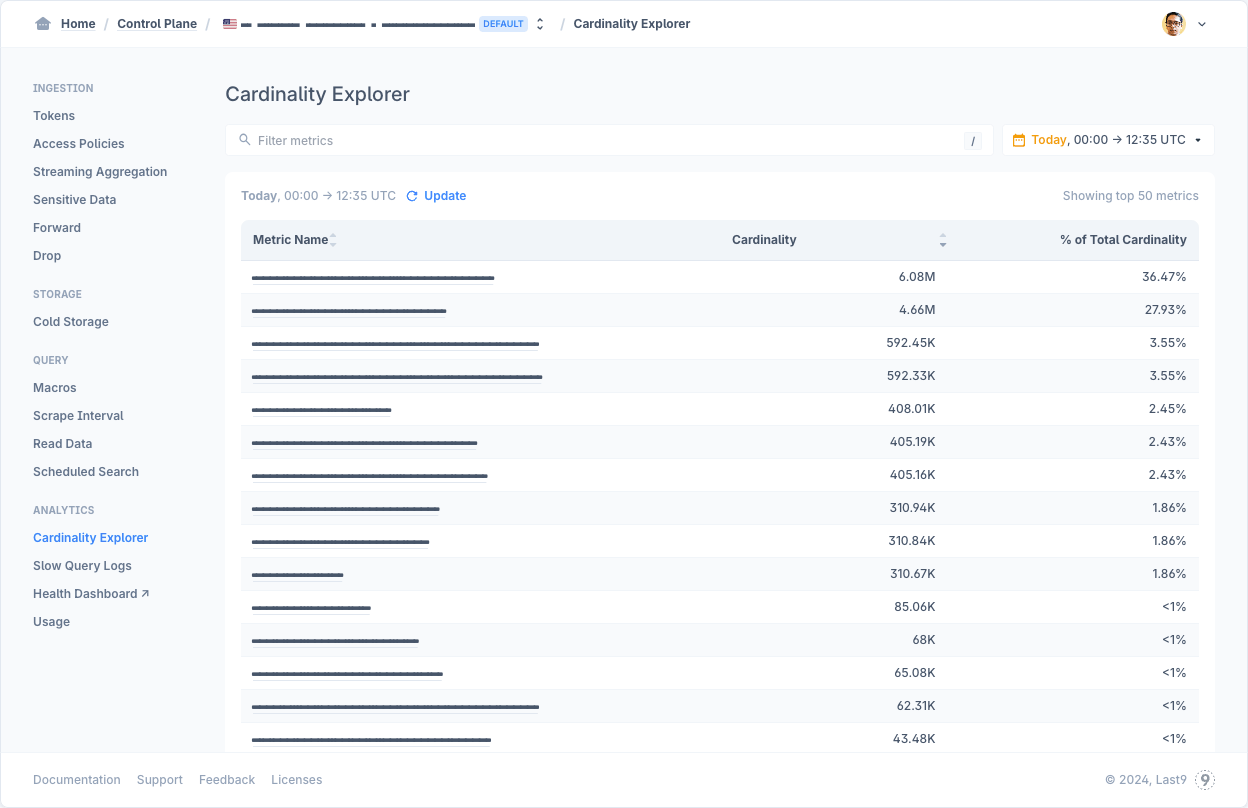Open the Documentation footer link

(x=76, y=779)
